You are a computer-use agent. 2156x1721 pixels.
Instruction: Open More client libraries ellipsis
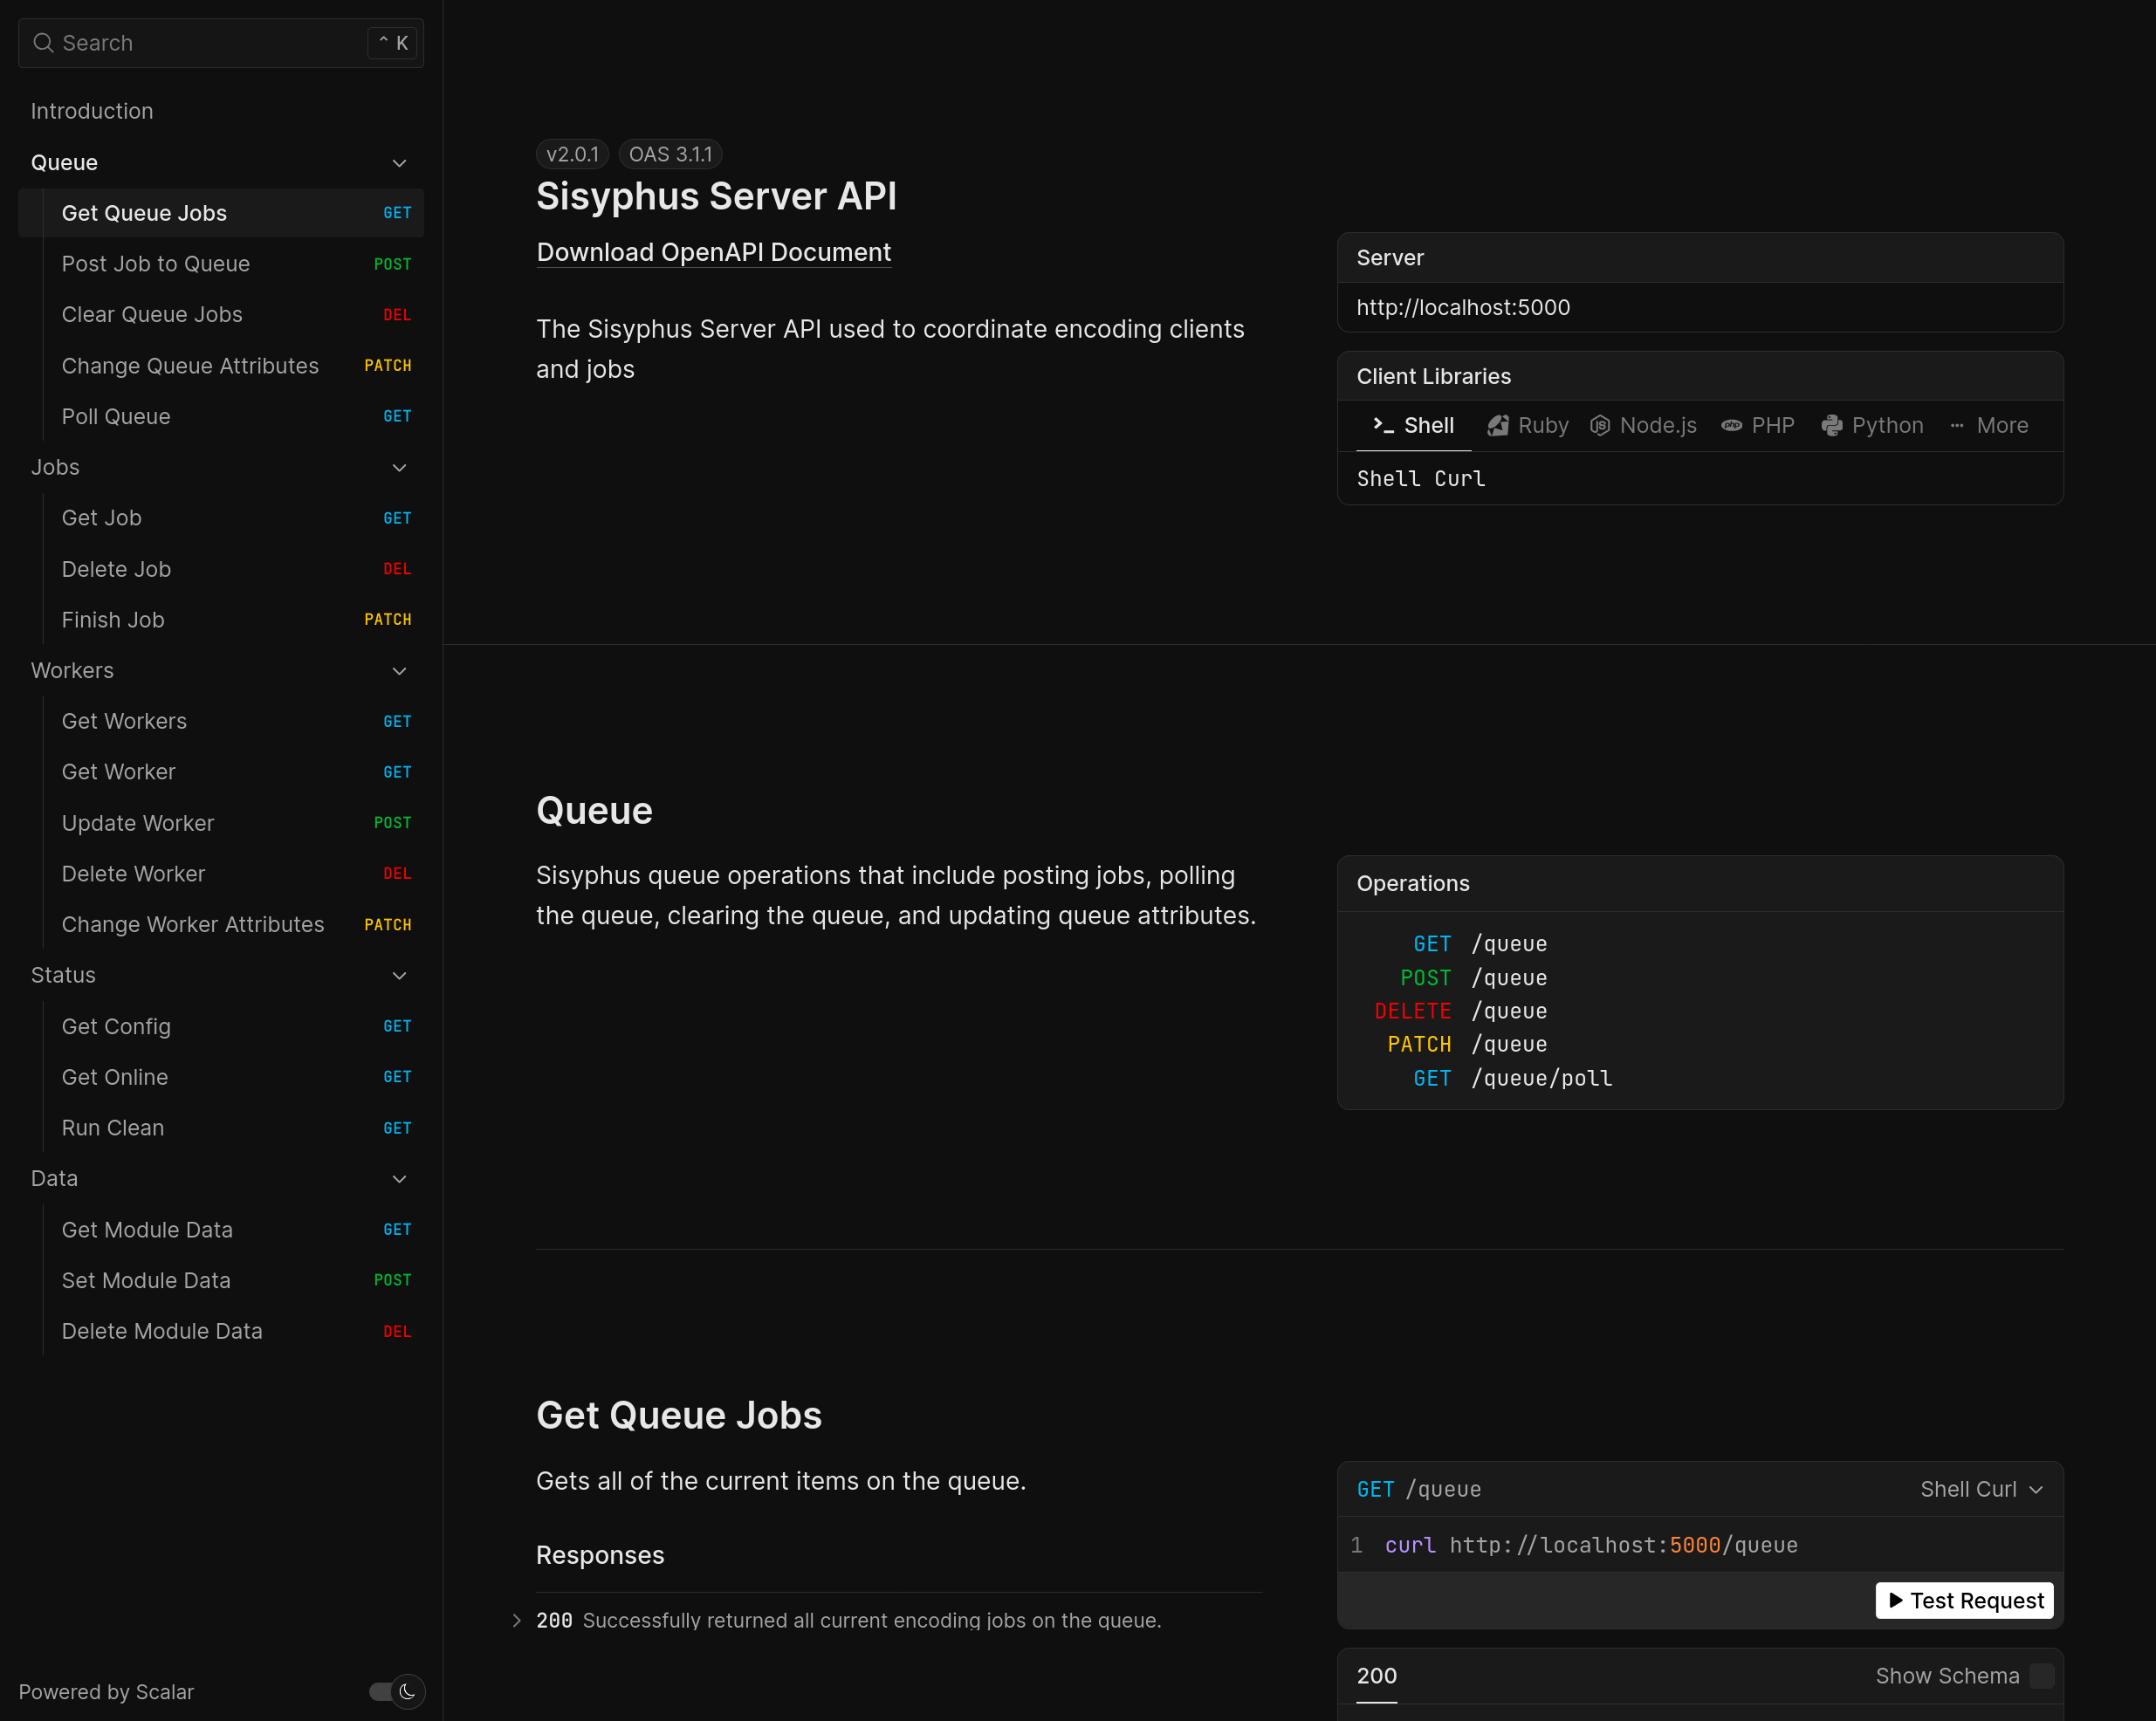click(1957, 426)
